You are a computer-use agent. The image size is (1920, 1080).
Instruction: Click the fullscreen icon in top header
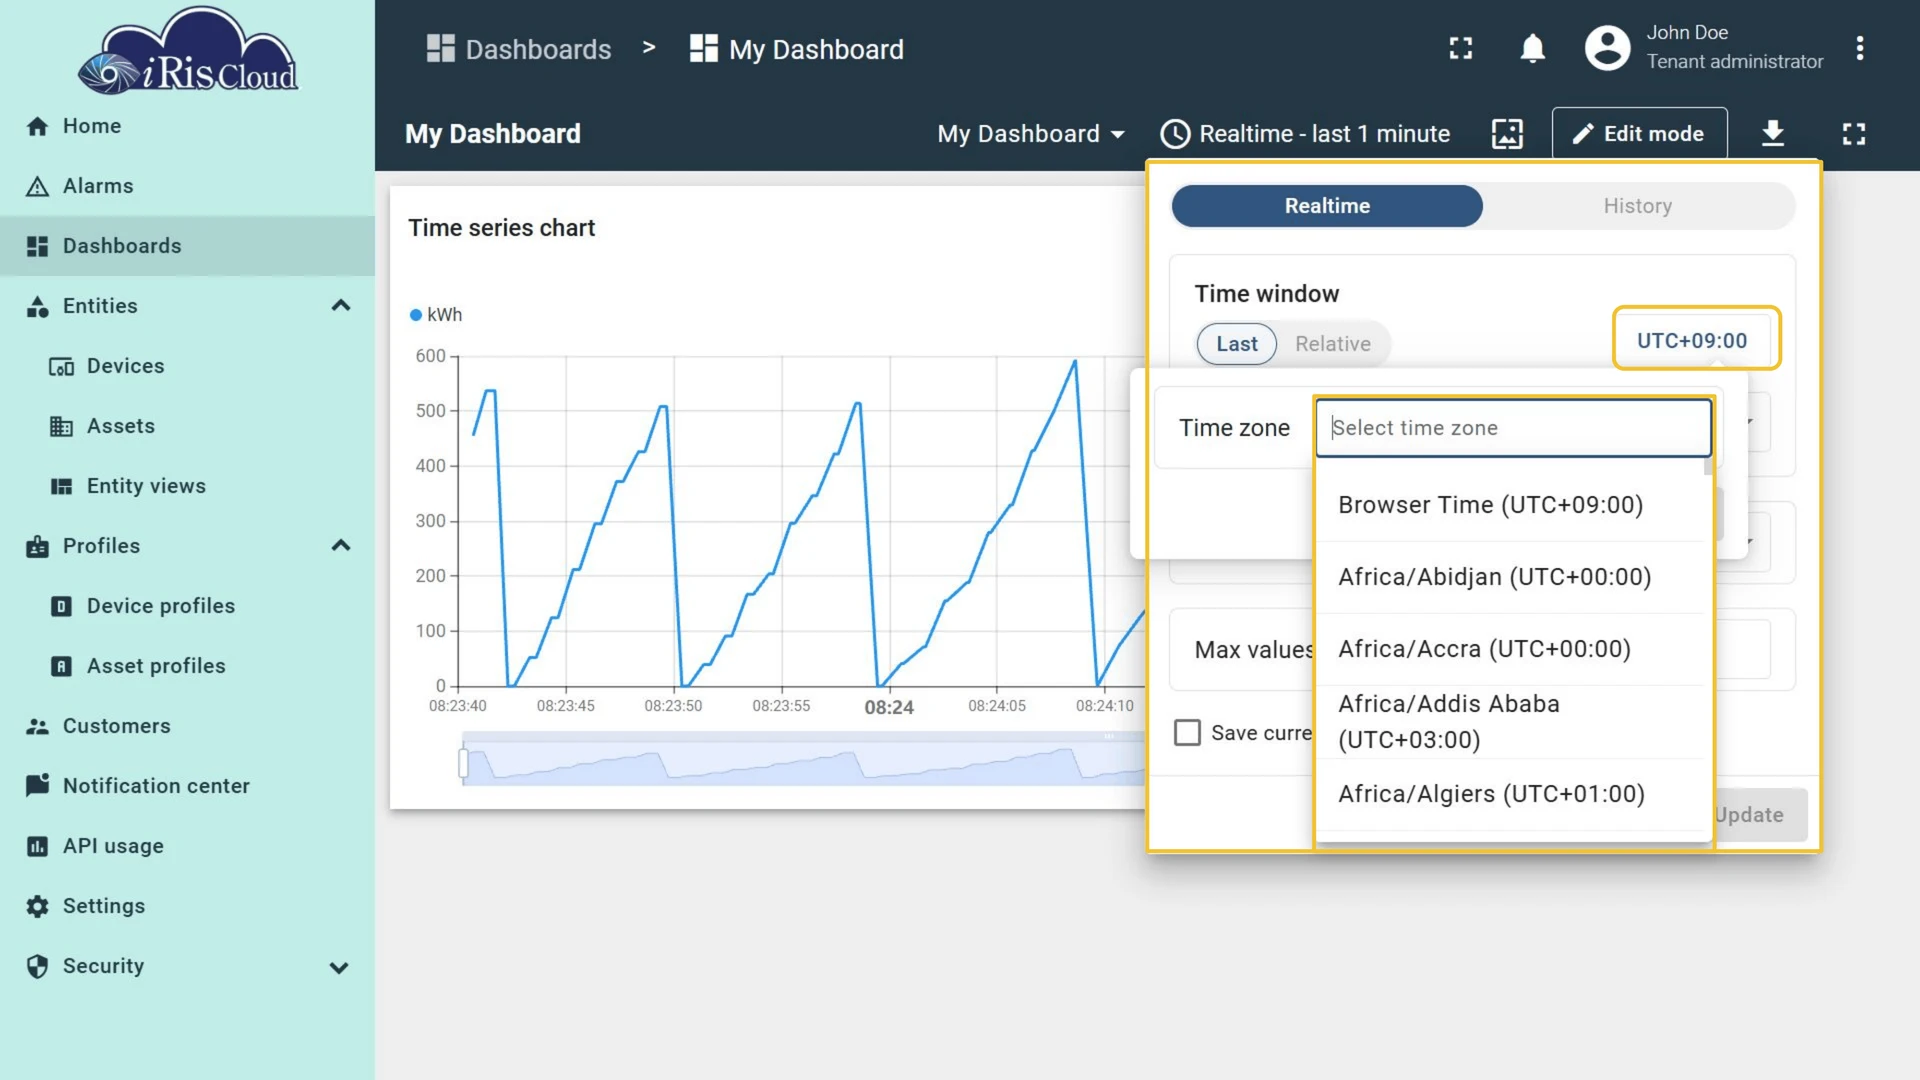point(1461,48)
